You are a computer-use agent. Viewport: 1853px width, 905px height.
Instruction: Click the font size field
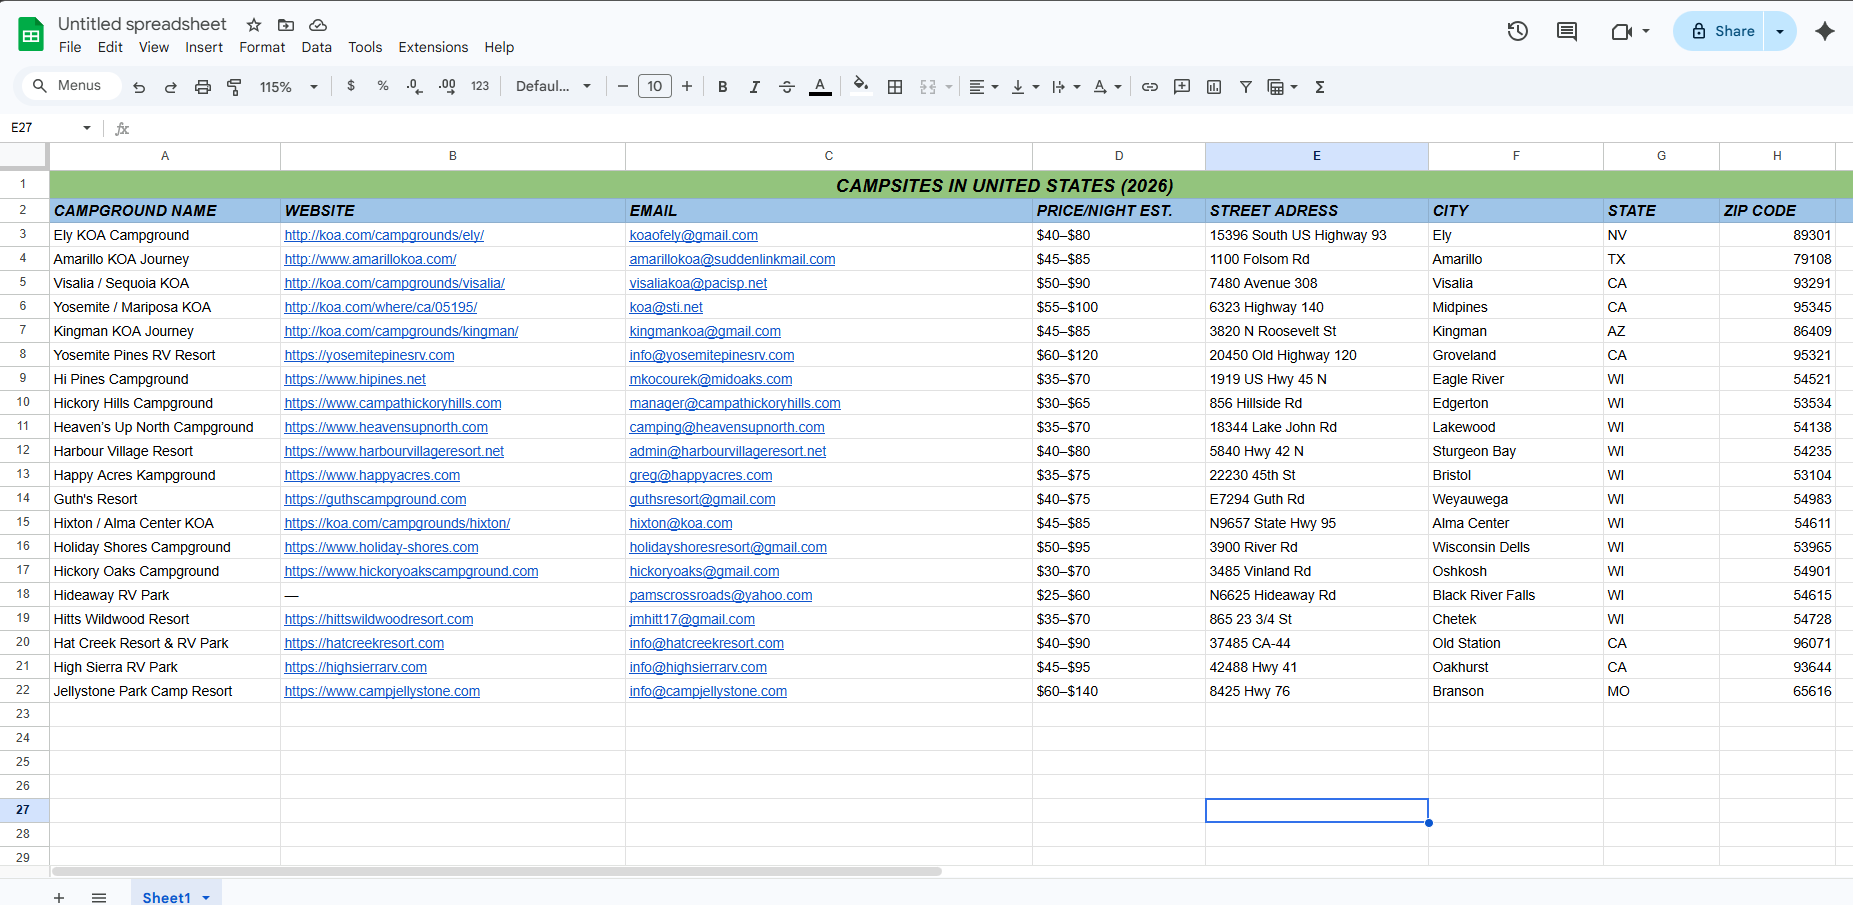coord(655,86)
